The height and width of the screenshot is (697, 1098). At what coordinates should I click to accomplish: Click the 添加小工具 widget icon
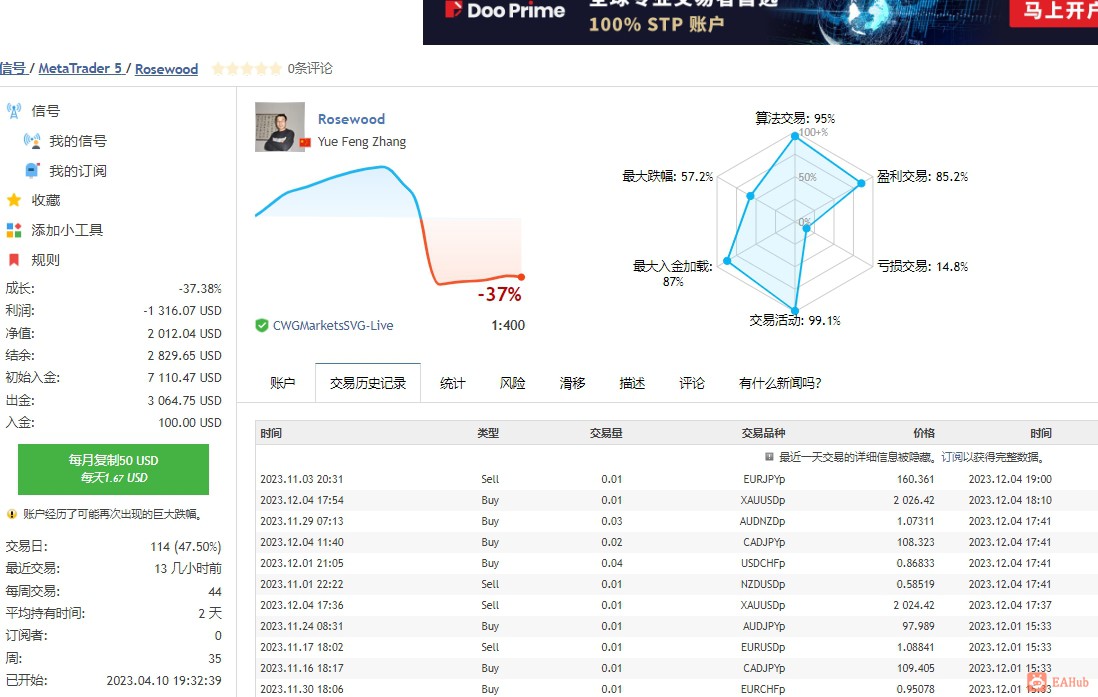[13, 230]
